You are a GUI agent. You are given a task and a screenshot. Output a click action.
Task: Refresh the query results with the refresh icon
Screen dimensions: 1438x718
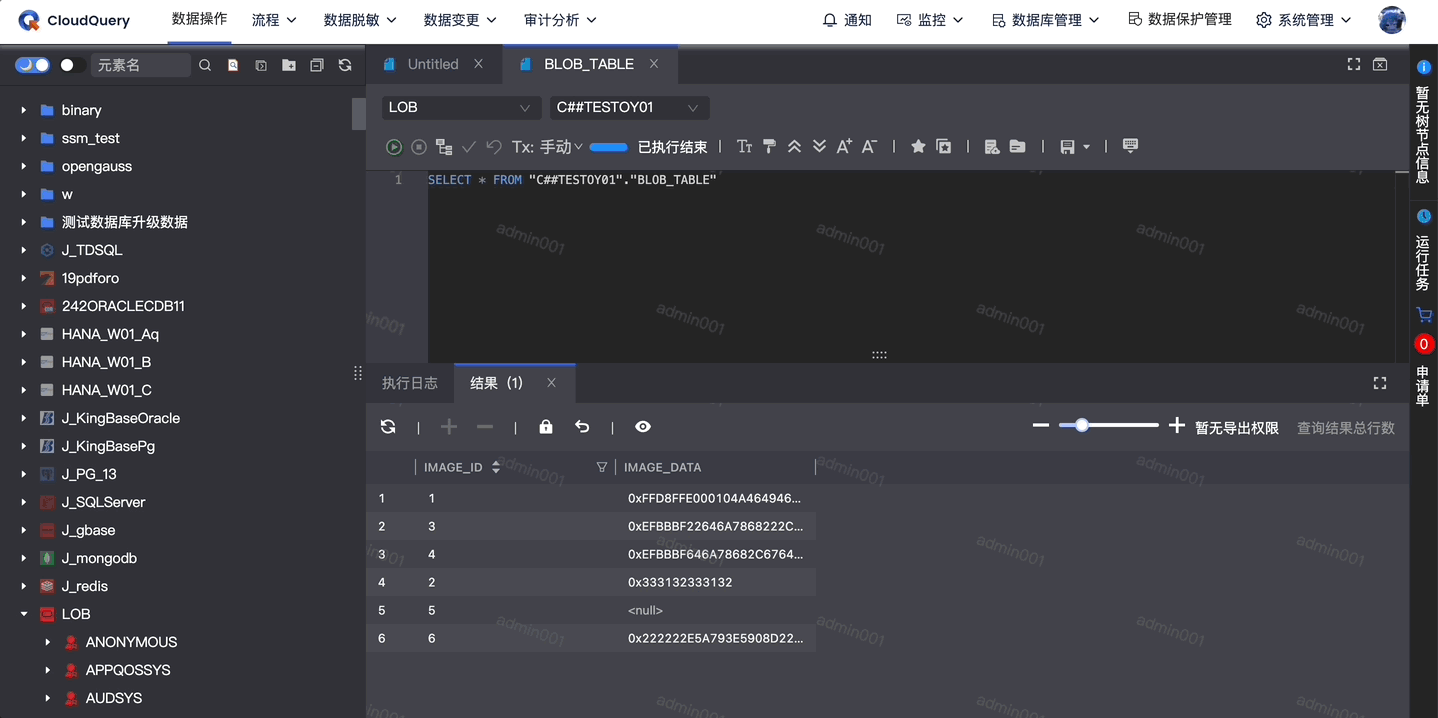[x=388, y=426]
